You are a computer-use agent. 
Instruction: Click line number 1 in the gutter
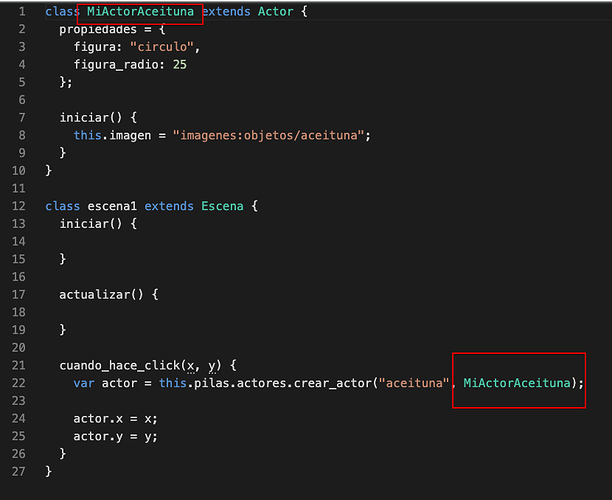(x=21, y=12)
